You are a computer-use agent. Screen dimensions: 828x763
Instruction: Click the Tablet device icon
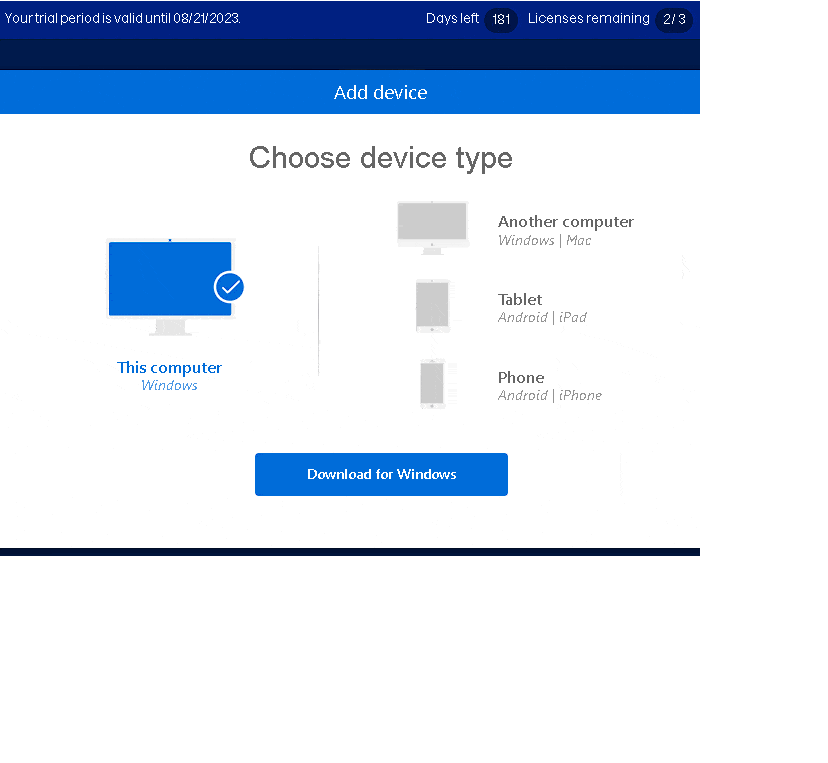click(431, 307)
